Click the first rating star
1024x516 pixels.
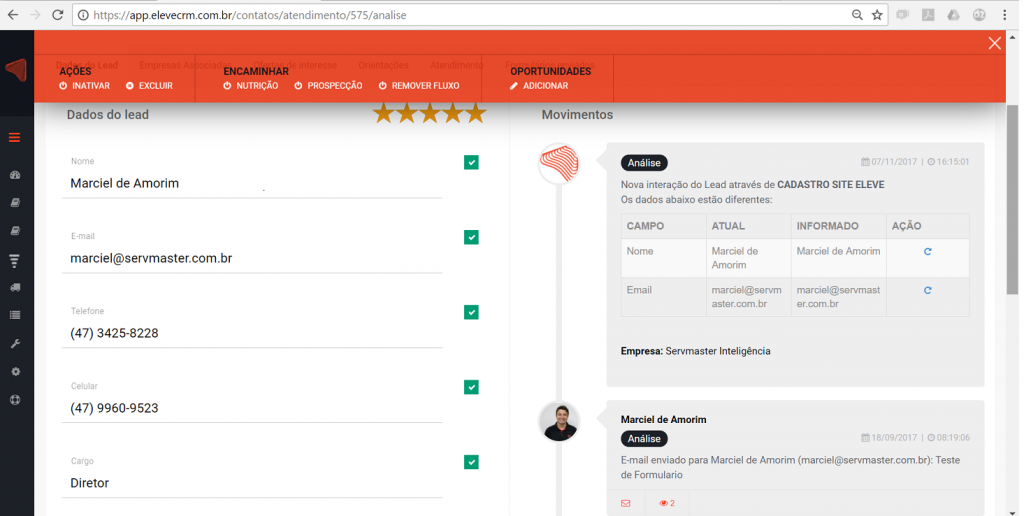pos(383,114)
